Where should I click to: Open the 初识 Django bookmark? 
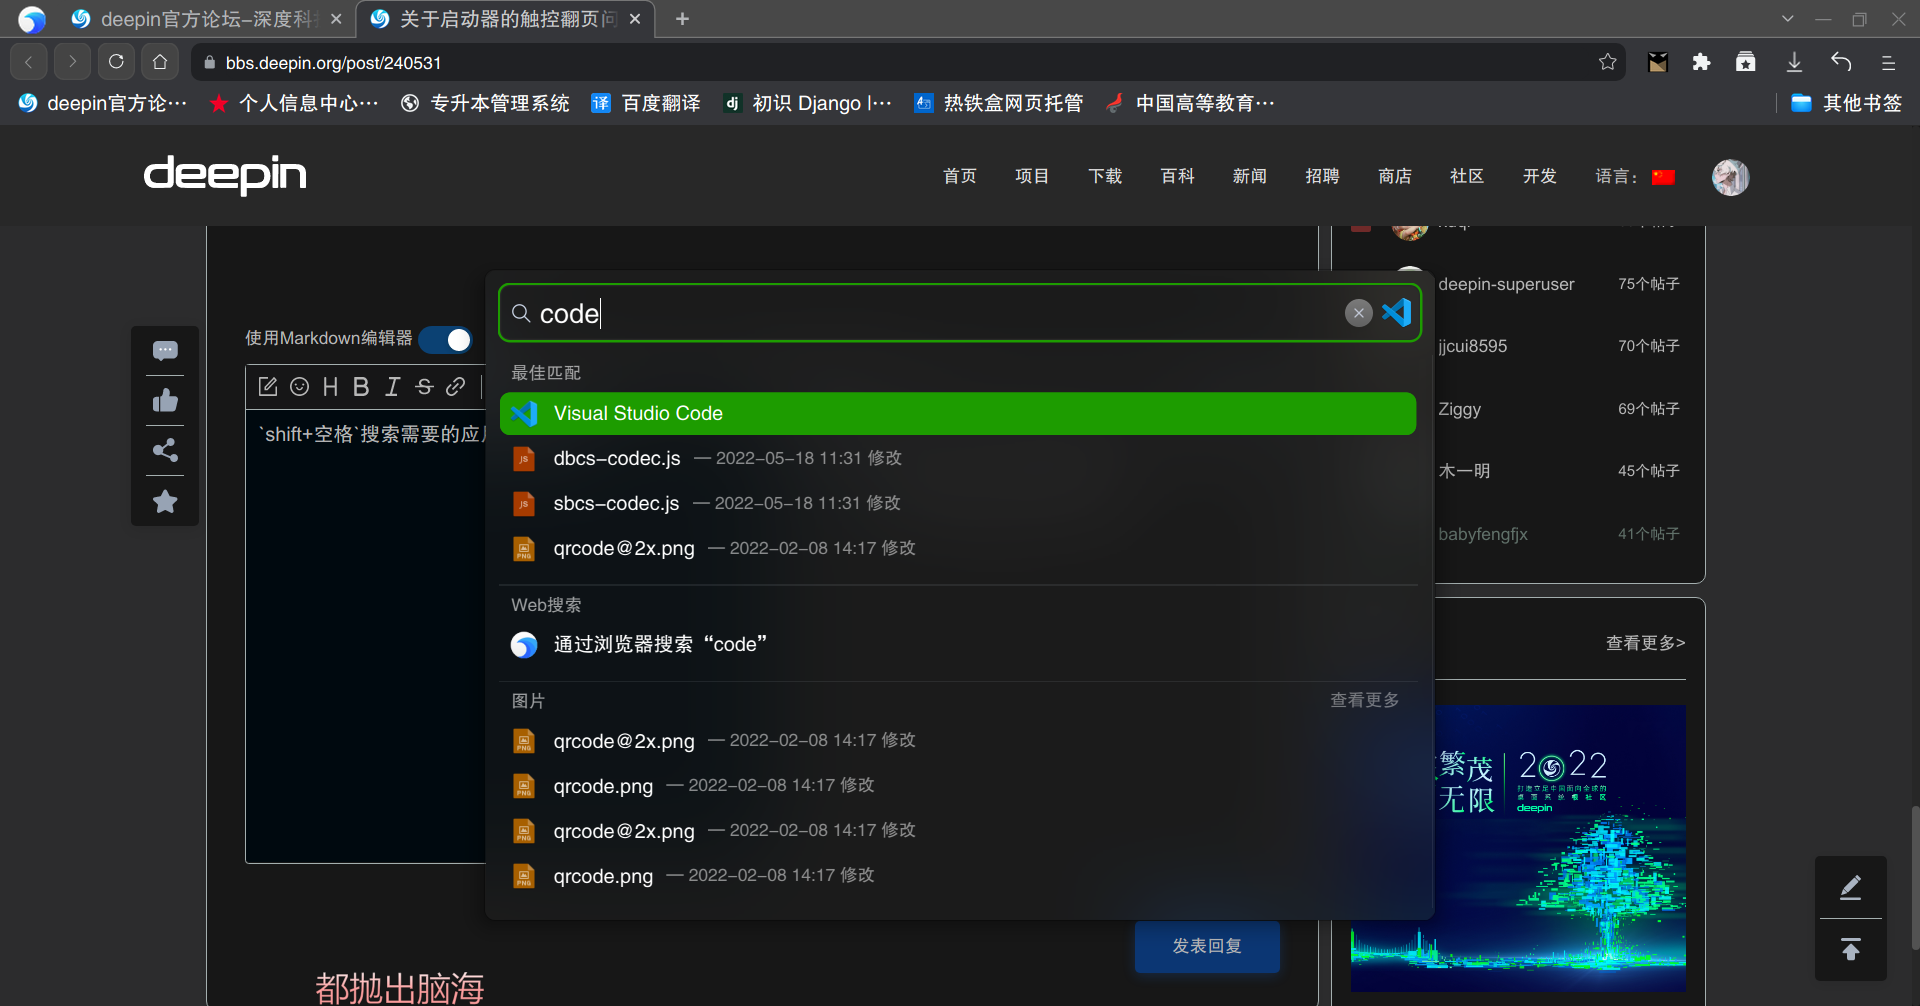(807, 103)
